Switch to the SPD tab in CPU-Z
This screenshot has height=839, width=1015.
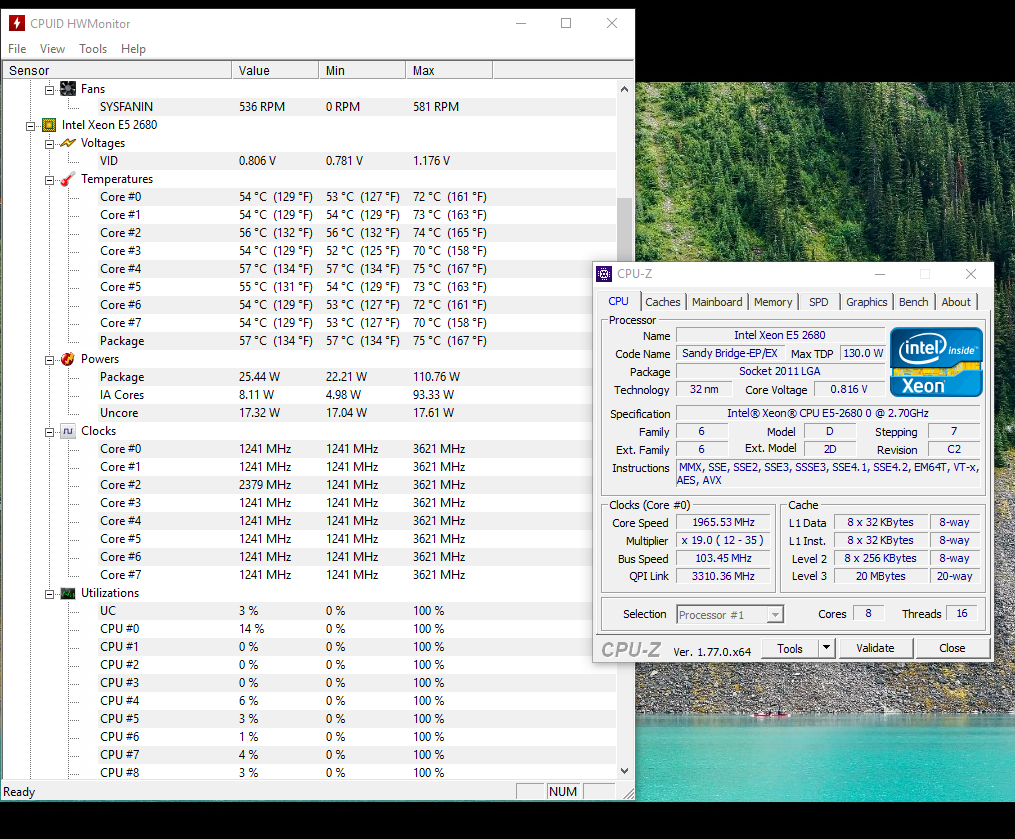819,302
